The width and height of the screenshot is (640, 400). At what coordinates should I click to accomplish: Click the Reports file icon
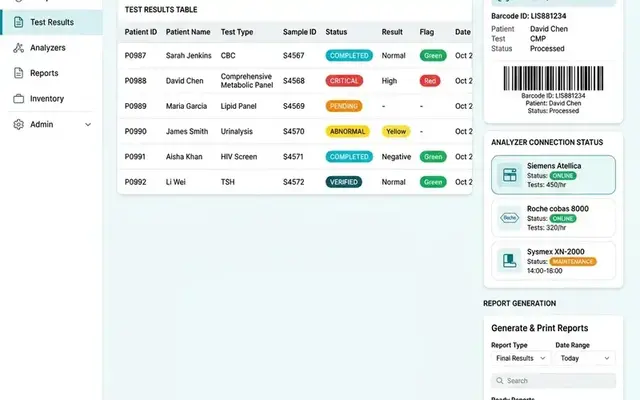pyautogui.click(x=18, y=73)
